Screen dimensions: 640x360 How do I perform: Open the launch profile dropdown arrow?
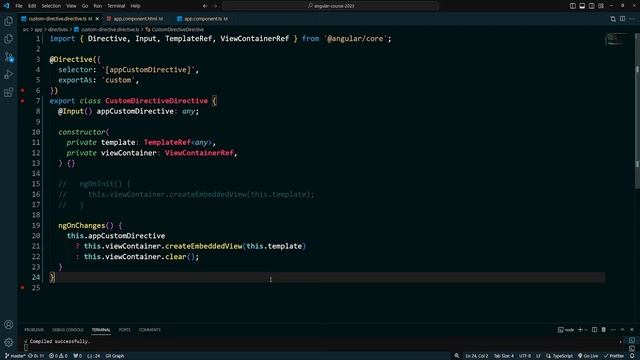pos(586,330)
